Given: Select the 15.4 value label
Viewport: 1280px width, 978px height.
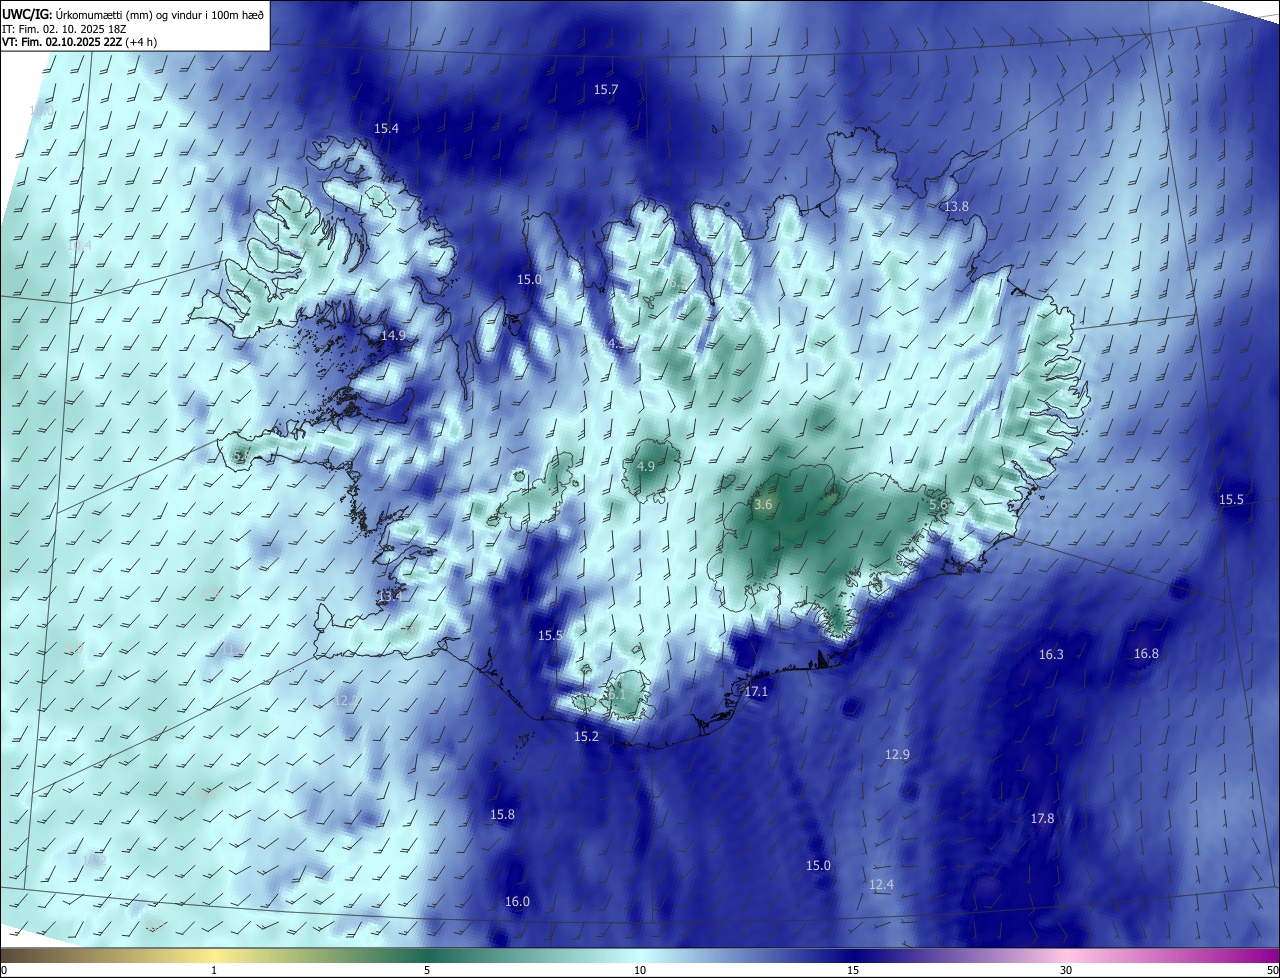Looking at the screenshot, I should coord(386,129).
